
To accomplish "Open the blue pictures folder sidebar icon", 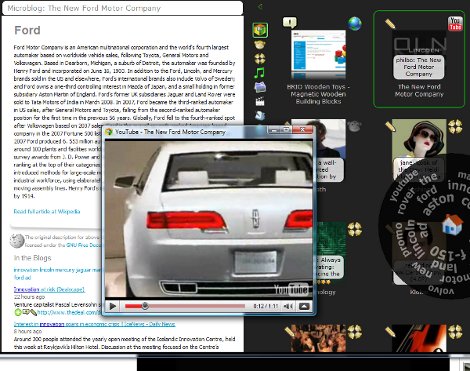I will [260, 87].
